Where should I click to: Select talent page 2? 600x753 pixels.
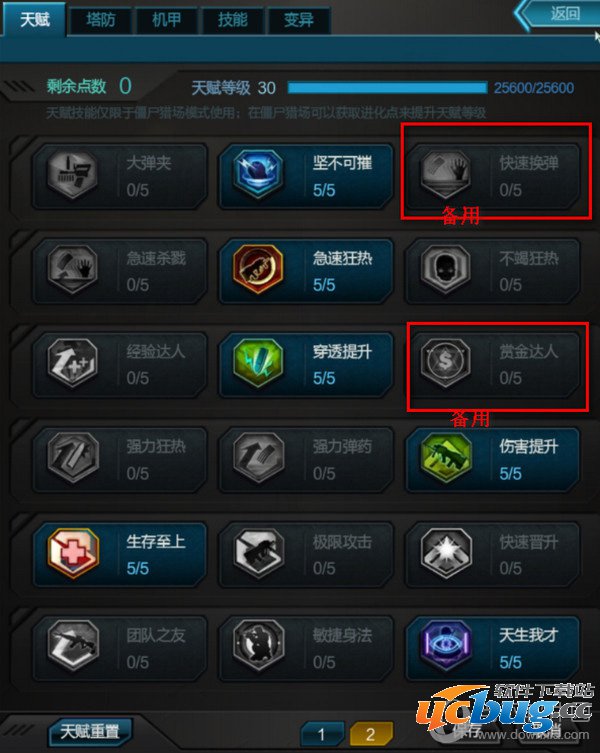coord(370,734)
